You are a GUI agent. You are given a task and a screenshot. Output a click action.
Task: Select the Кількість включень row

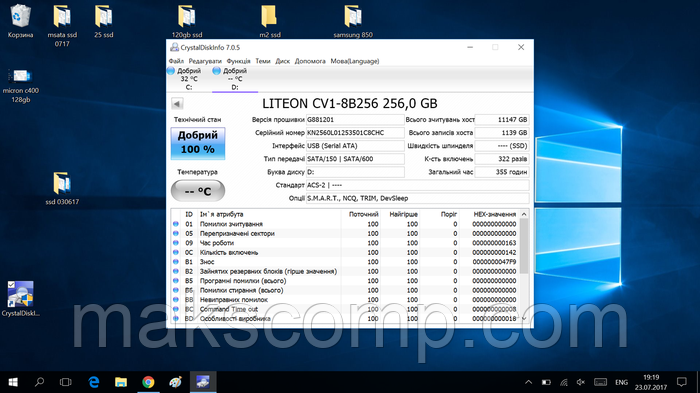click(x=345, y=252)
